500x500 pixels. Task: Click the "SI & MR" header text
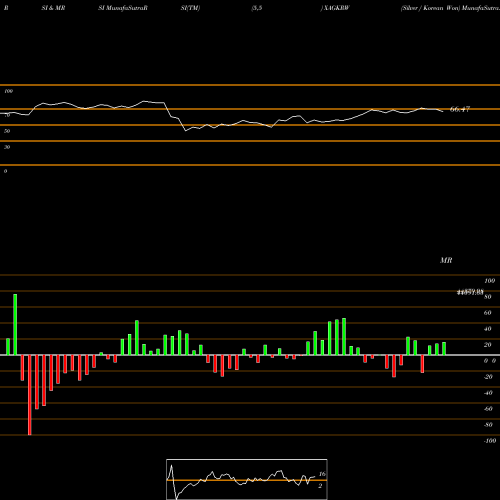coord(53,8)
